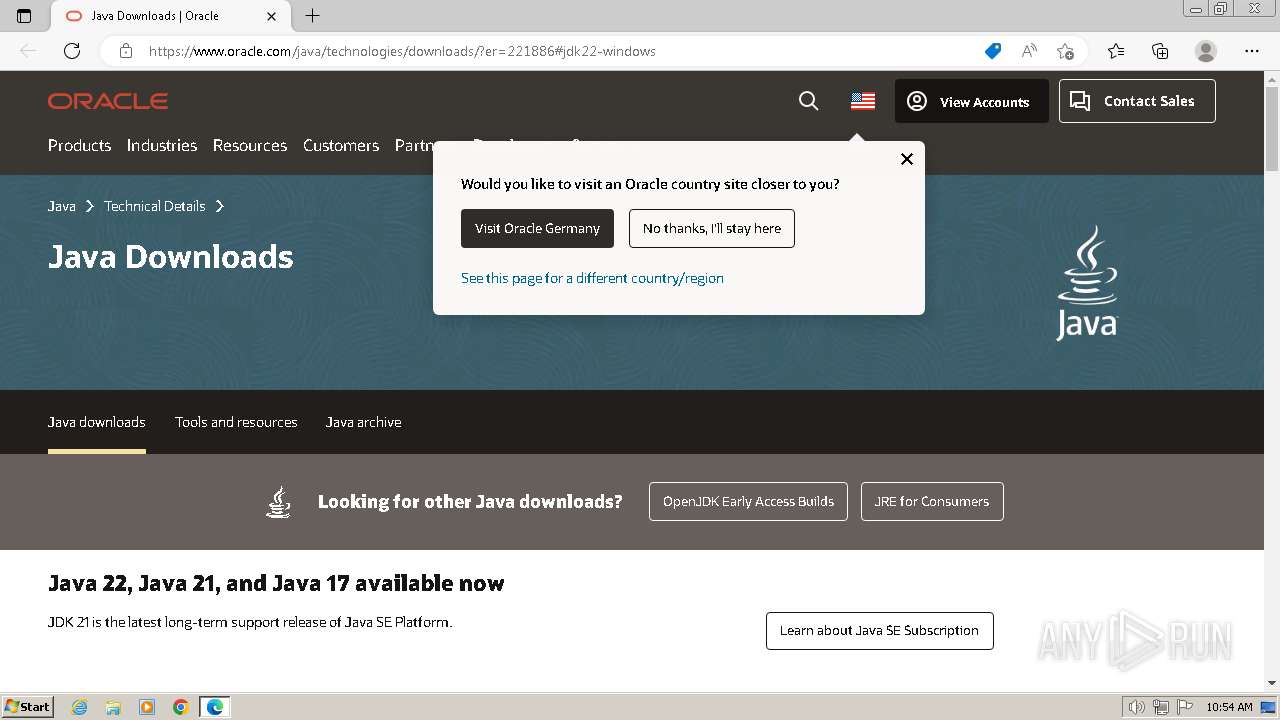Click Java Downloads page heading
The height and width of the screenshot is (720, 1280).
click(x=171, y=257)
